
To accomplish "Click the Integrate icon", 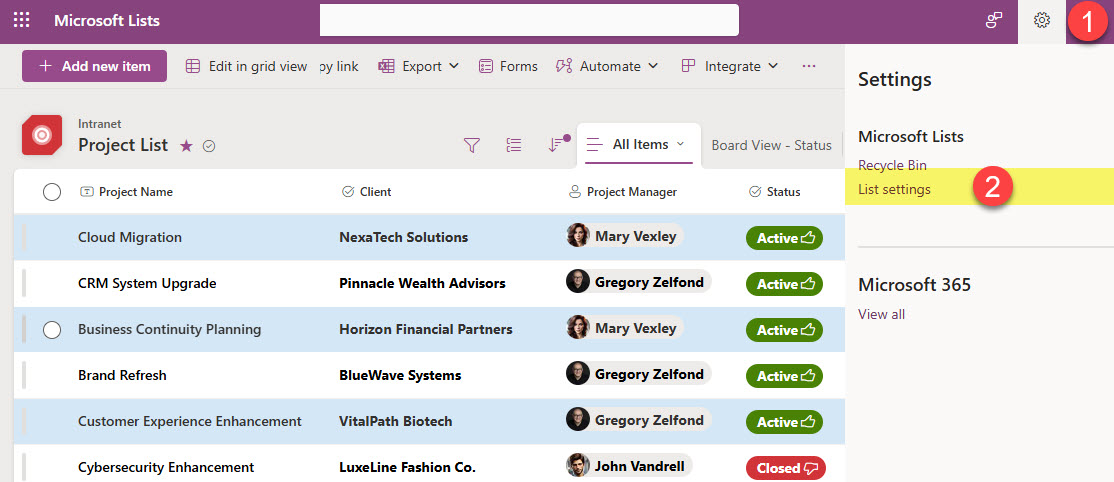I will point(688,66).
